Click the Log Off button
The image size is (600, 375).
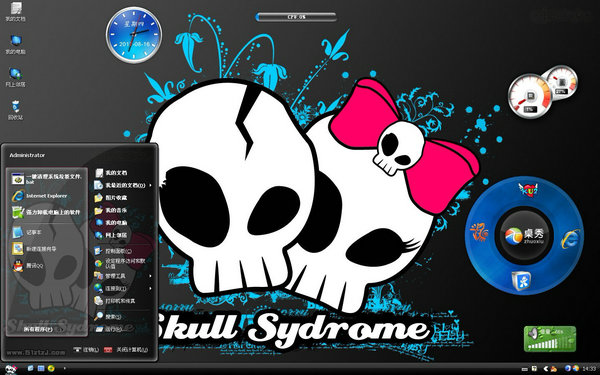[86, 350]
